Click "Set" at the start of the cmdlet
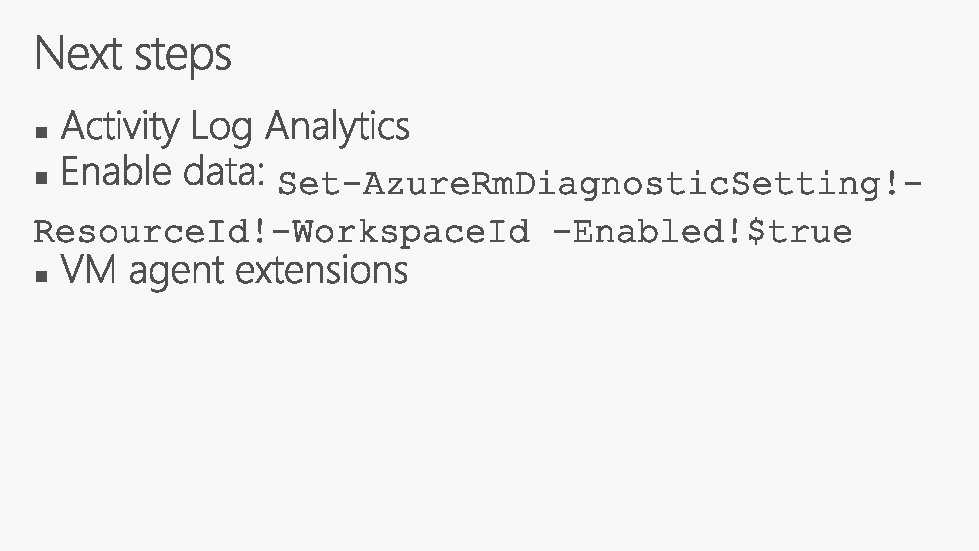The image size is (979, 551). coord(307,184)
